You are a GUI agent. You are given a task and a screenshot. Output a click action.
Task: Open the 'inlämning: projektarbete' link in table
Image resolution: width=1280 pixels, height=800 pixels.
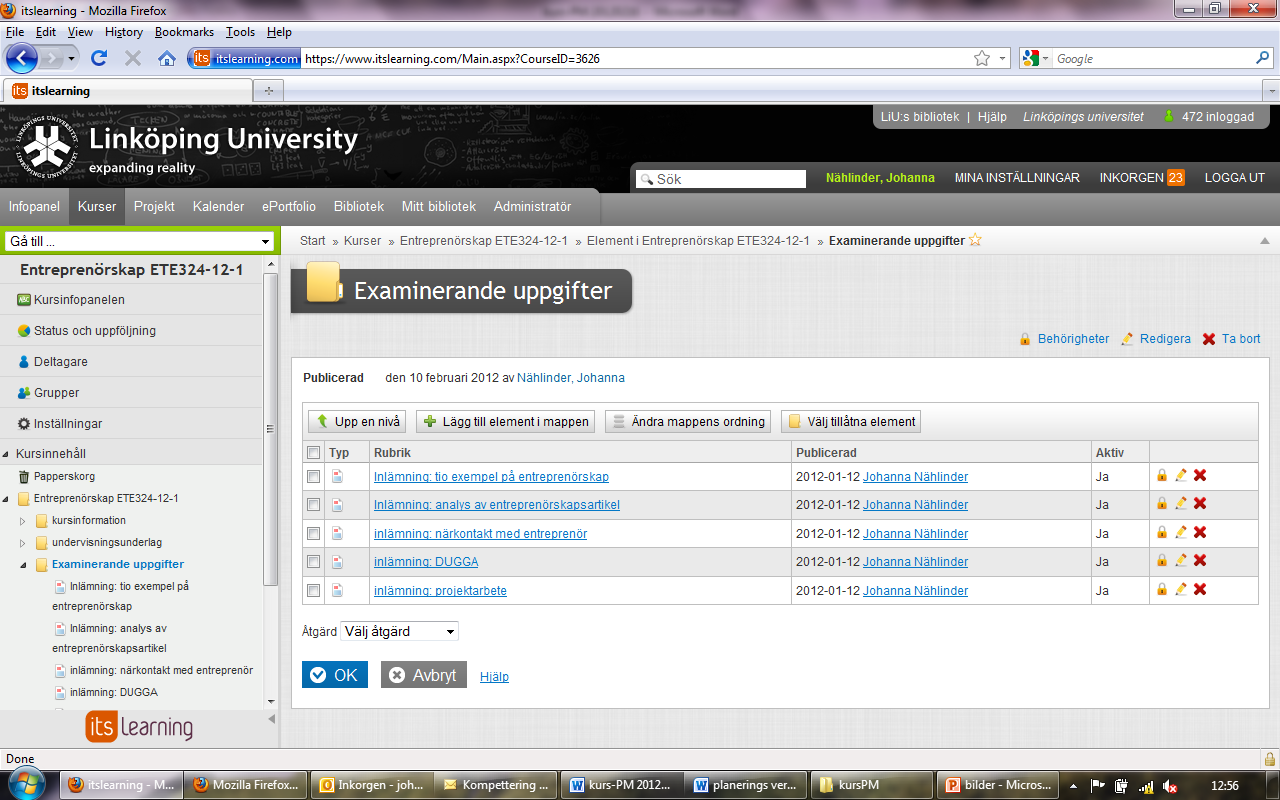click(x=440, y=590)
